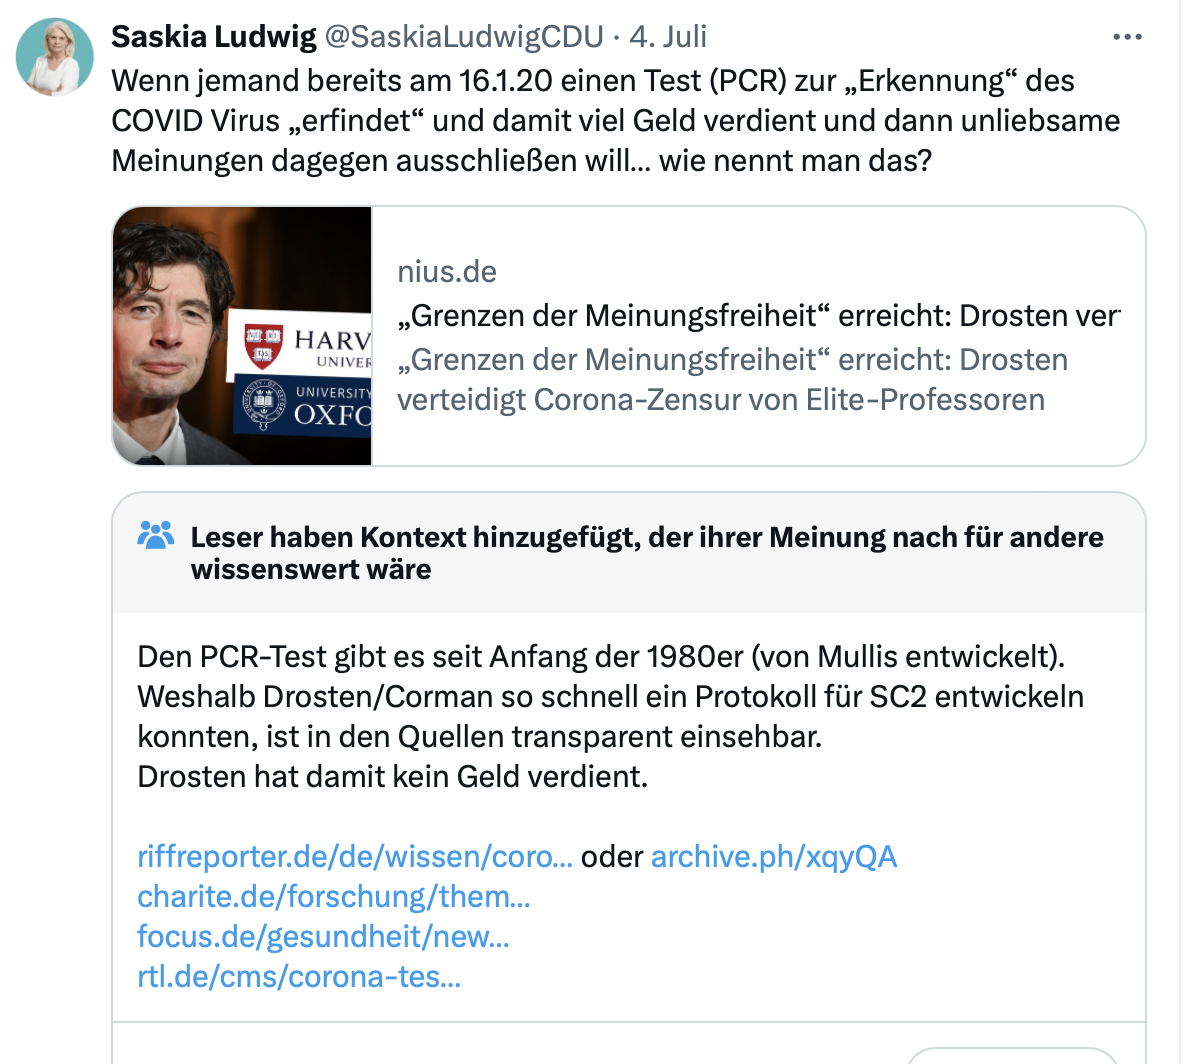This screenshot has width=1202, height=1064.
Task: Click the nius.de domain label
Action: [x=447, y=272]
